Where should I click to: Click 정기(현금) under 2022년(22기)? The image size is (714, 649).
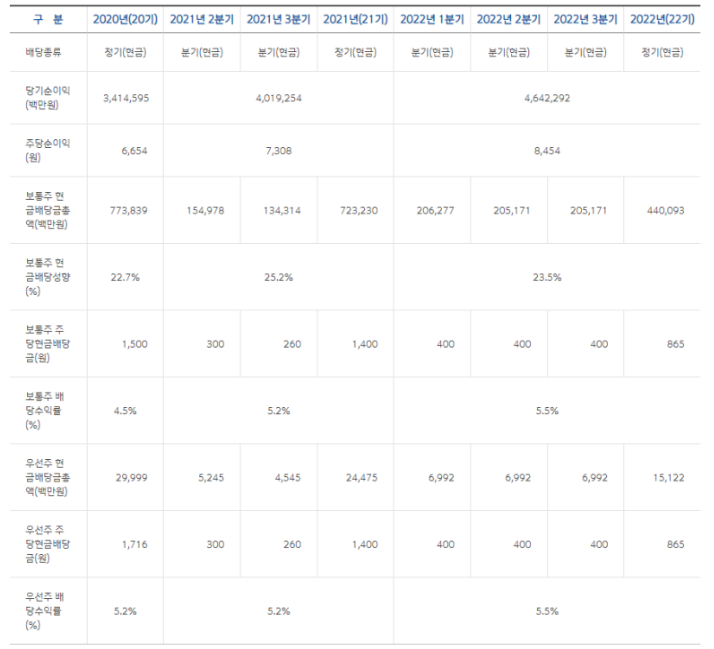click(x=663, y=52)
